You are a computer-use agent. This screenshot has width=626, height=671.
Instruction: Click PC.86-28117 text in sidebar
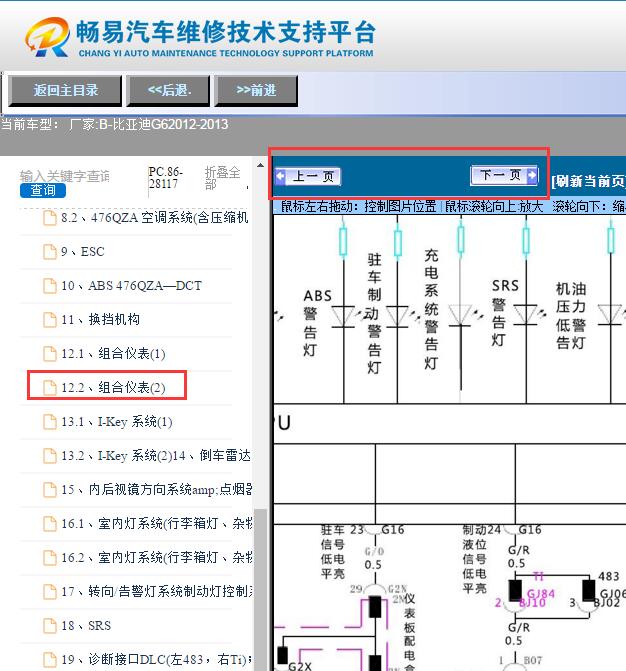click(166, 178)
